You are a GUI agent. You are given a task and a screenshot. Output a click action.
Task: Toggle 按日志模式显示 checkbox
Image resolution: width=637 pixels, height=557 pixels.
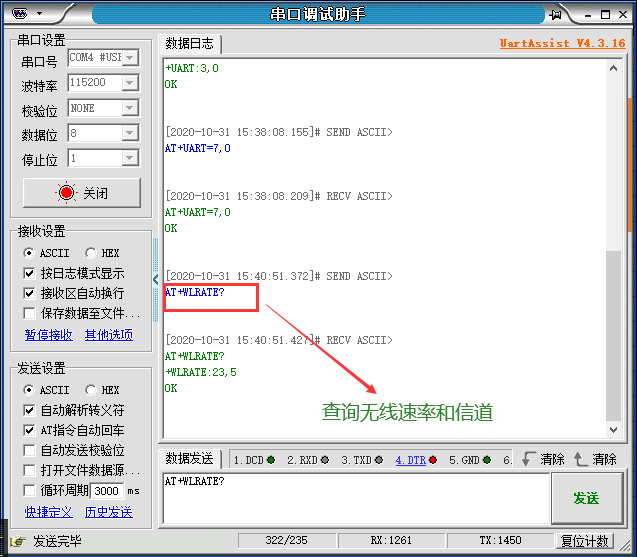click(x=29, y=273)
